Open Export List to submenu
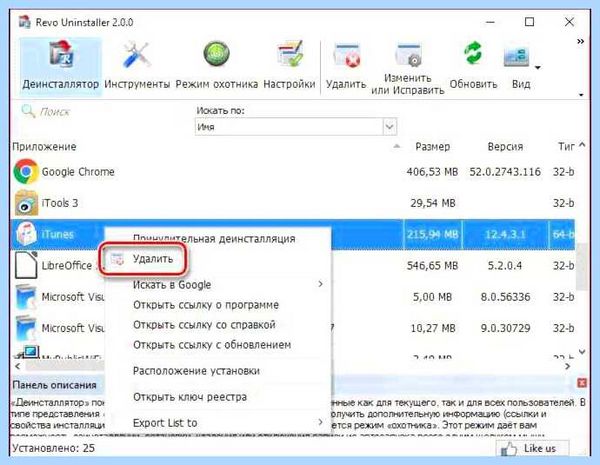 tap(217, 423)
